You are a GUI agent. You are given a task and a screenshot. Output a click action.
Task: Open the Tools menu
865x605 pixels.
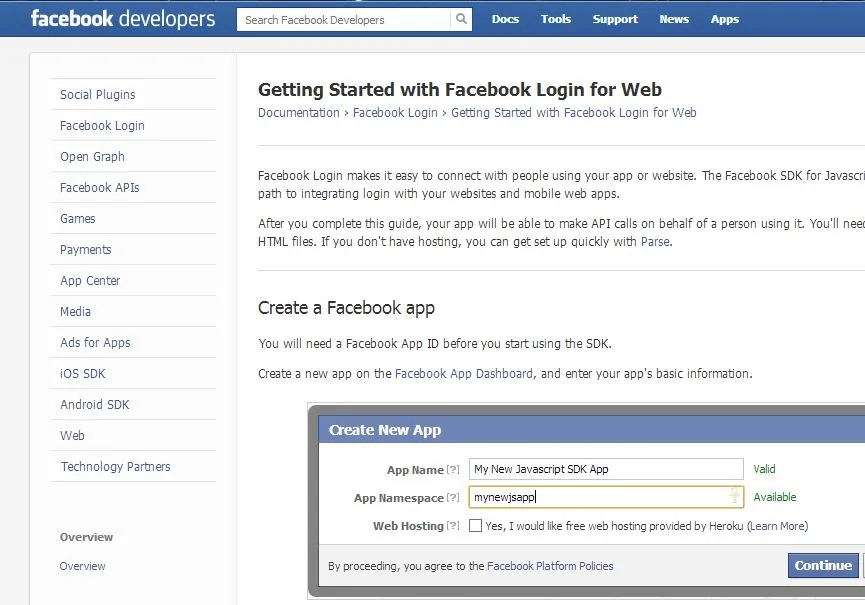click(556, 19)
